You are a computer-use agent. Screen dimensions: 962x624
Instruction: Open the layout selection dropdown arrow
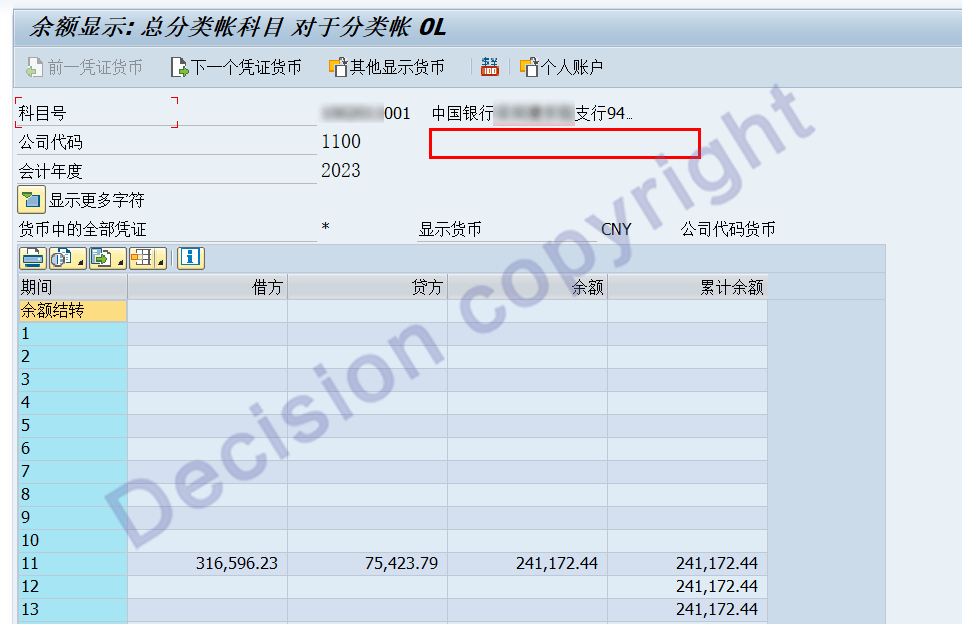(x=161, y=262)
